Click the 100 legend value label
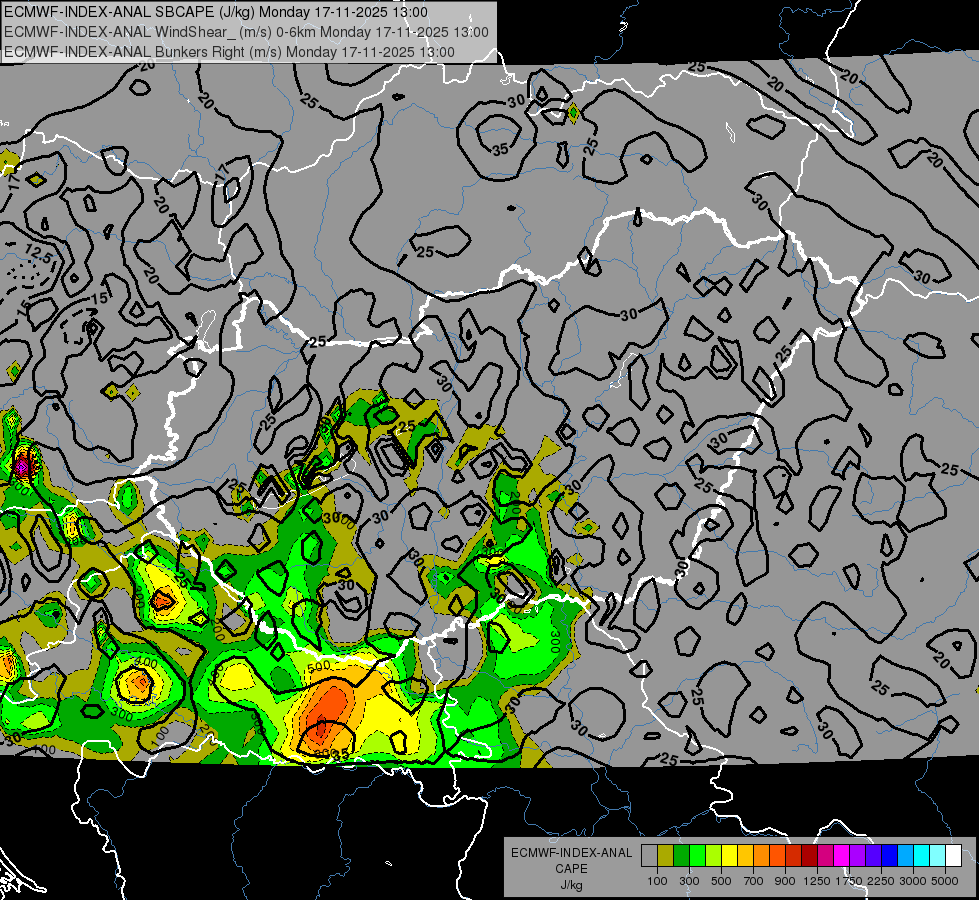979x900 pixels. pos(657,881)
